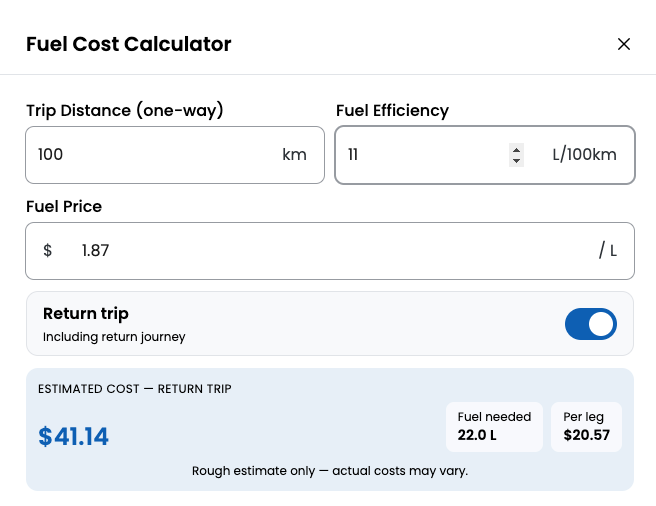The image size is (656, 506).
Task: Click the km unit suffix
Action: click(x=294, y=155)
